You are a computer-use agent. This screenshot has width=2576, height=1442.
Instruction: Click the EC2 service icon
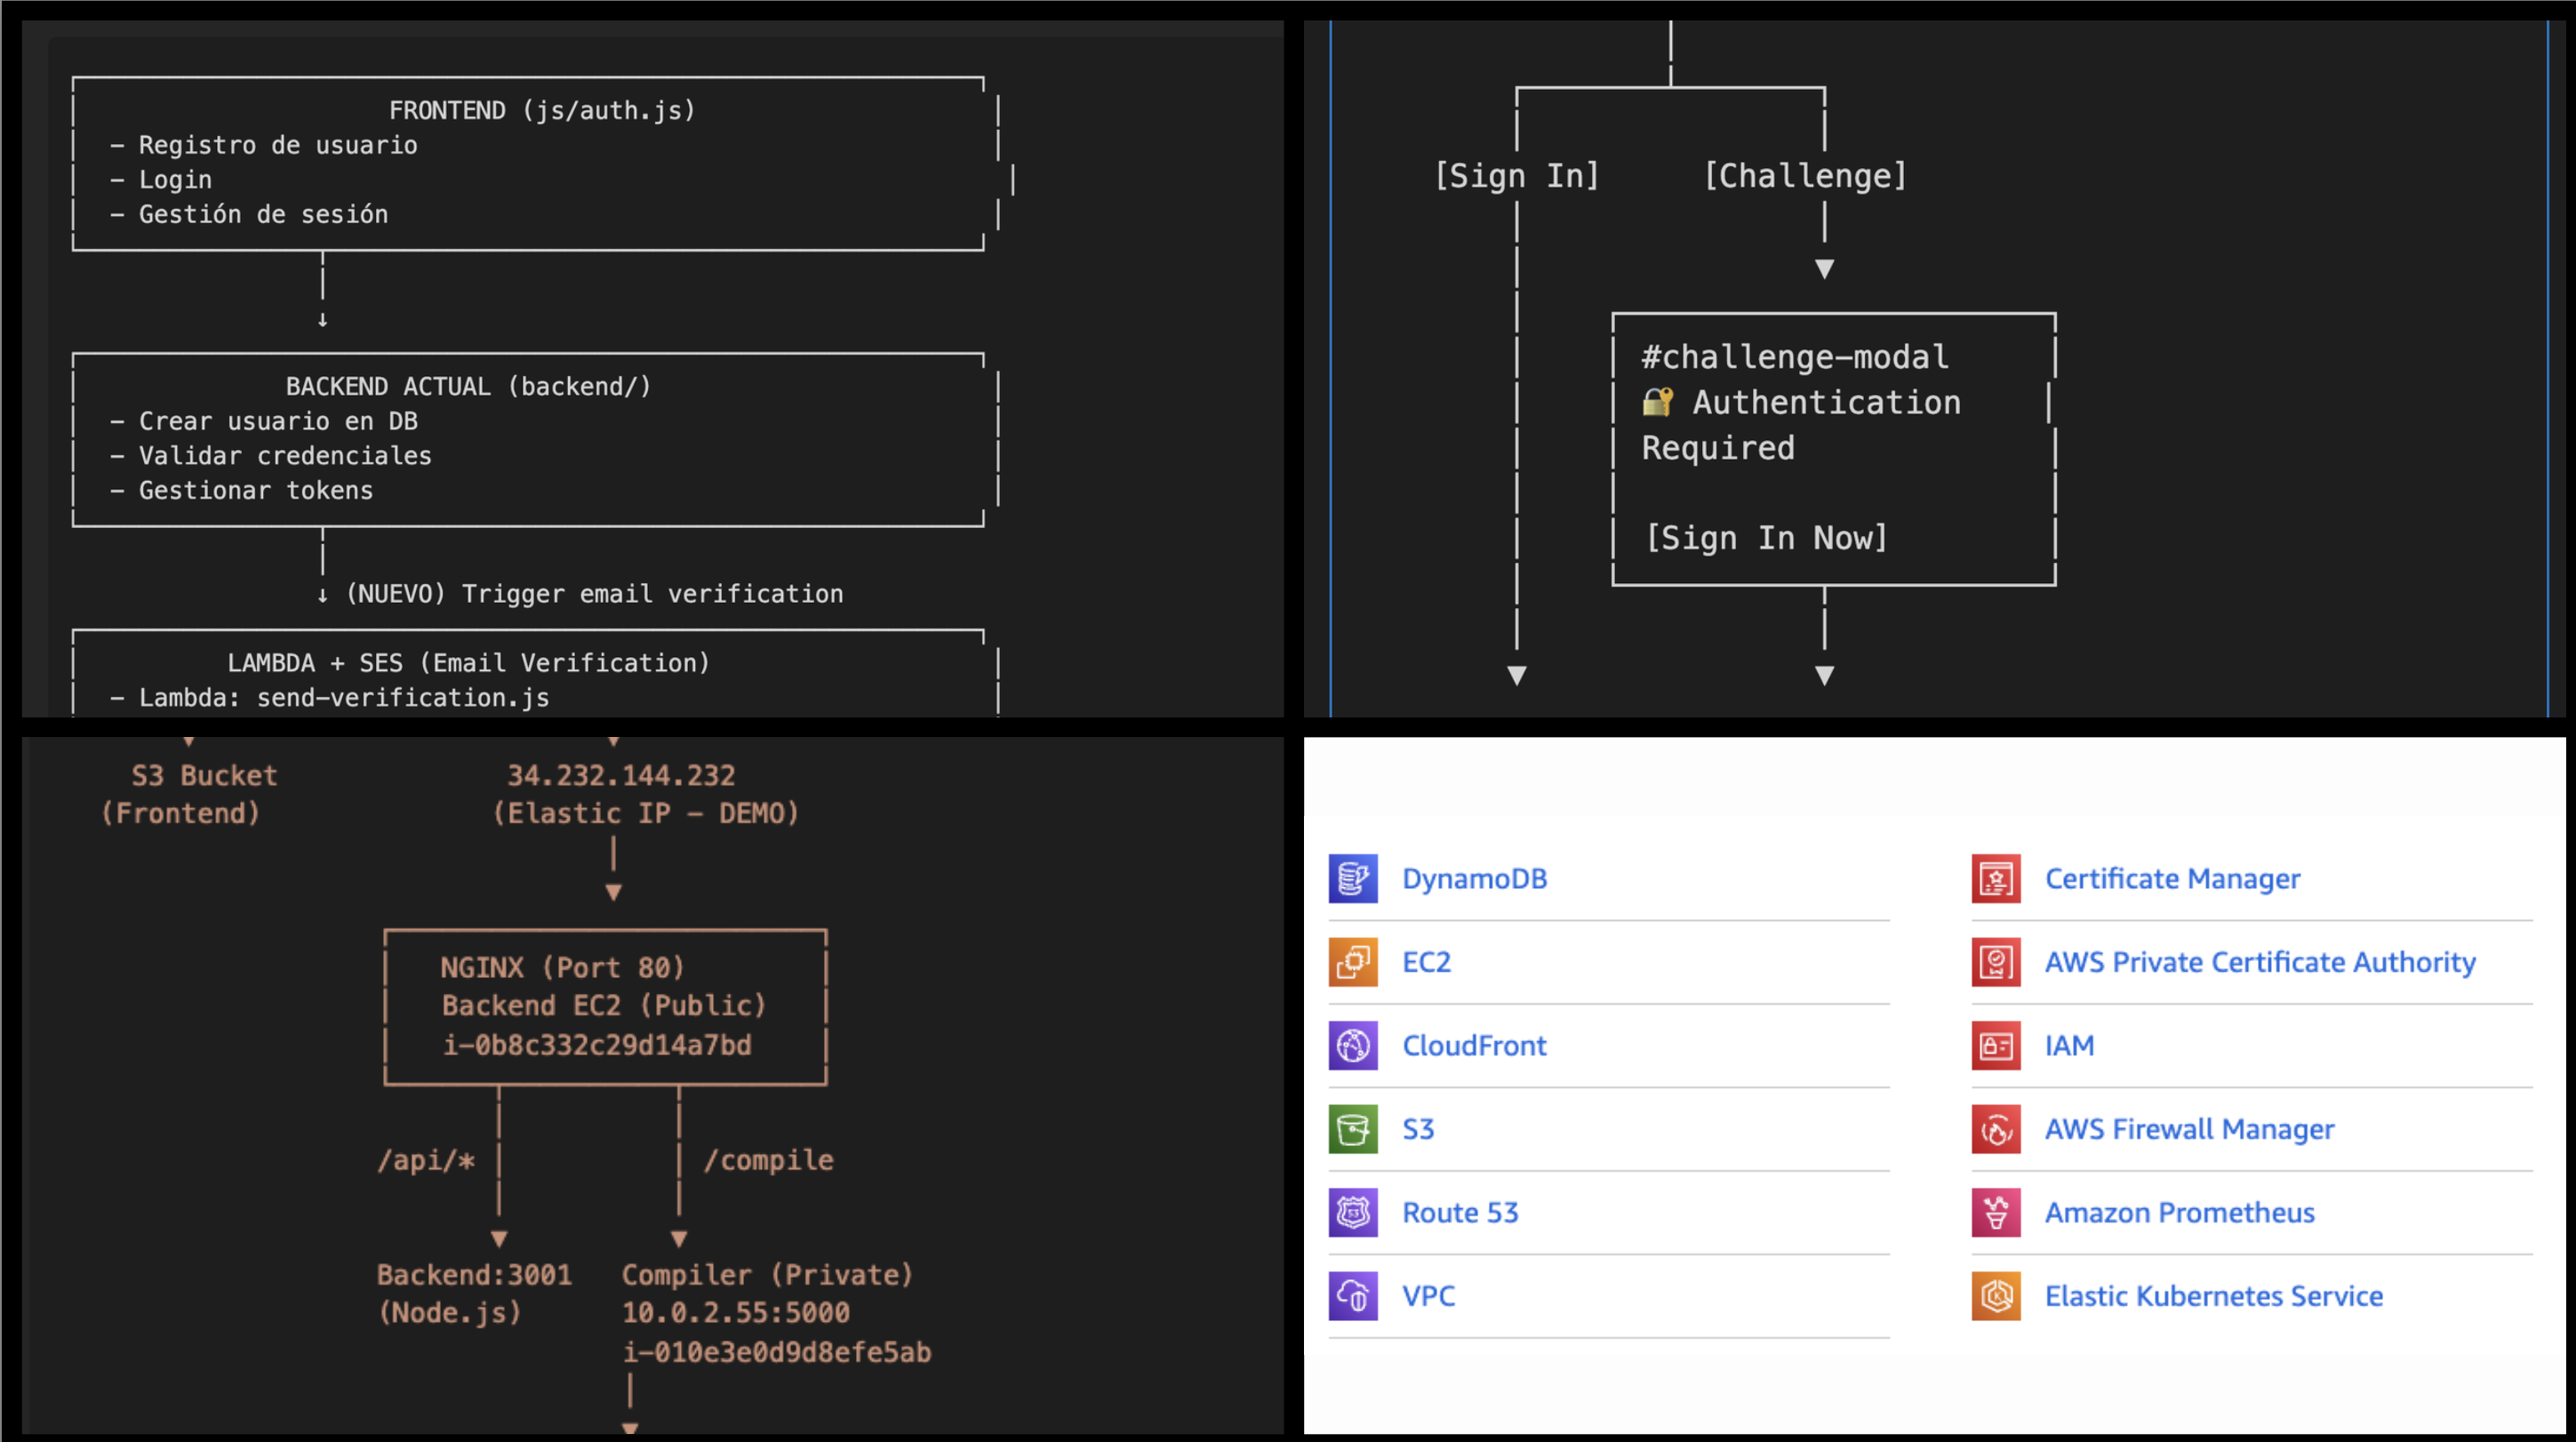coord(1353,962)
